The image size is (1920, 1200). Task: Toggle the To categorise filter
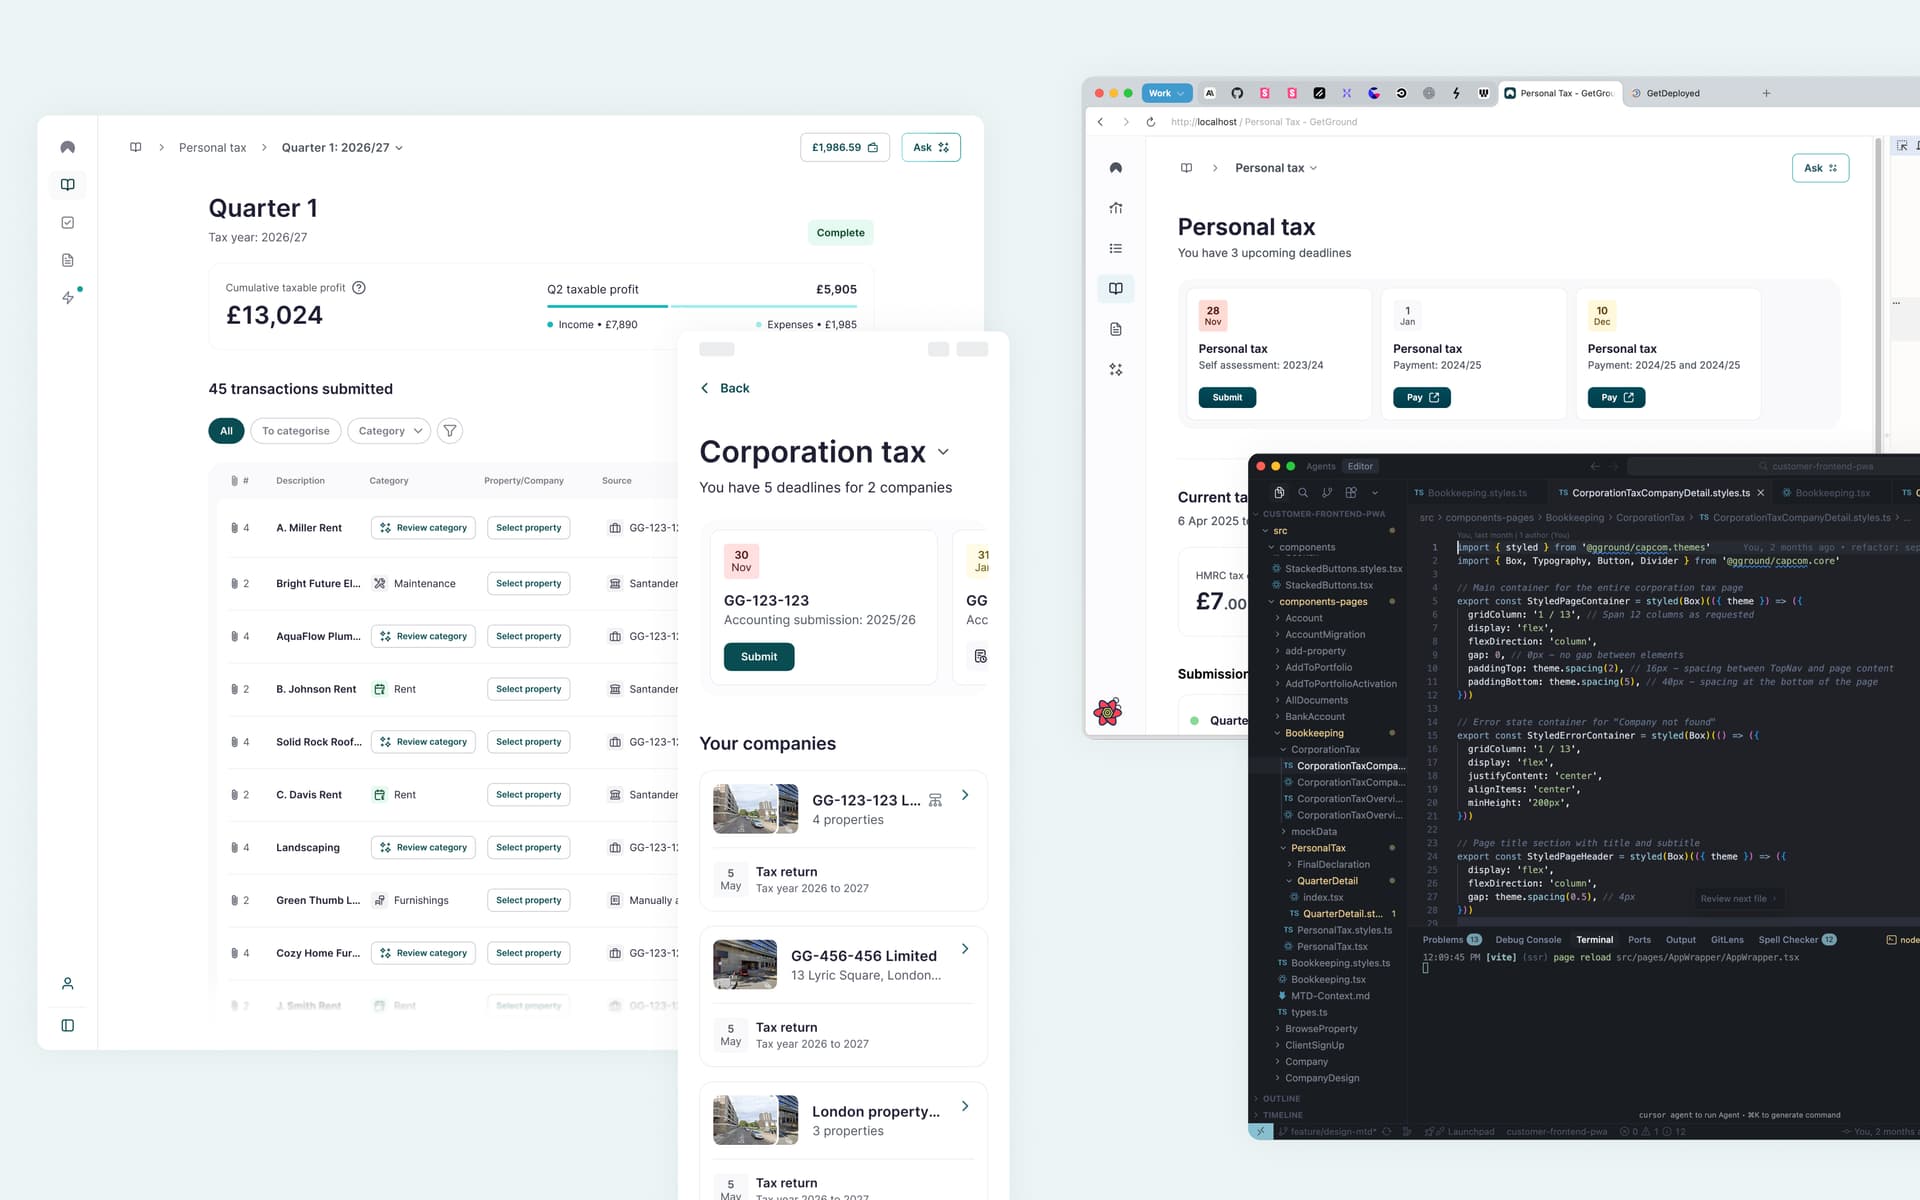296,430
